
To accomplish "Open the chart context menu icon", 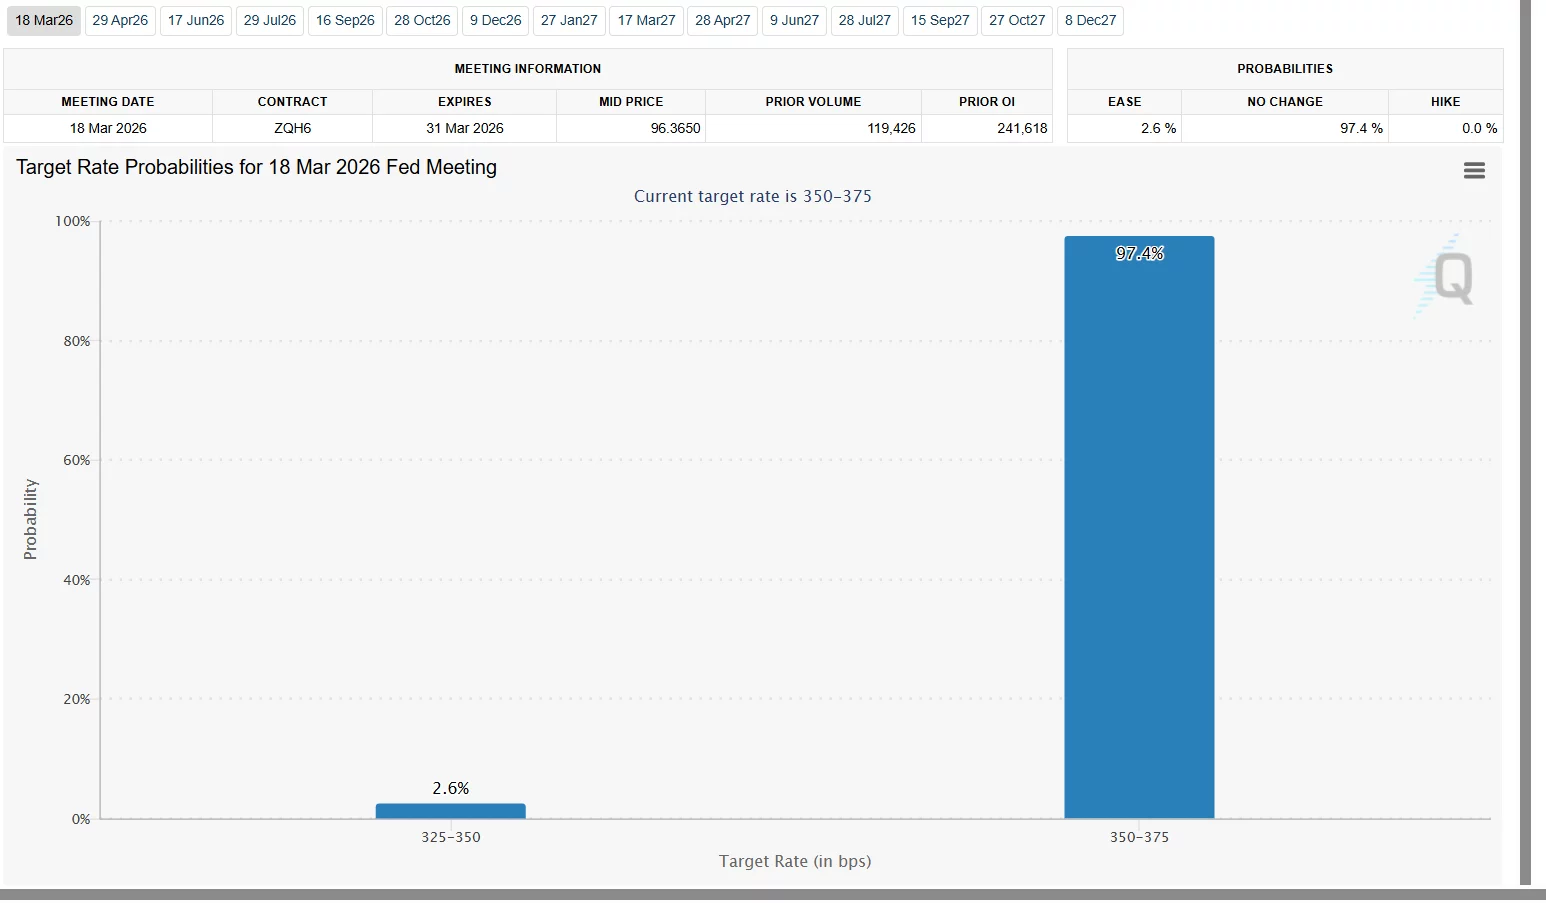I will coord(1473,170).
